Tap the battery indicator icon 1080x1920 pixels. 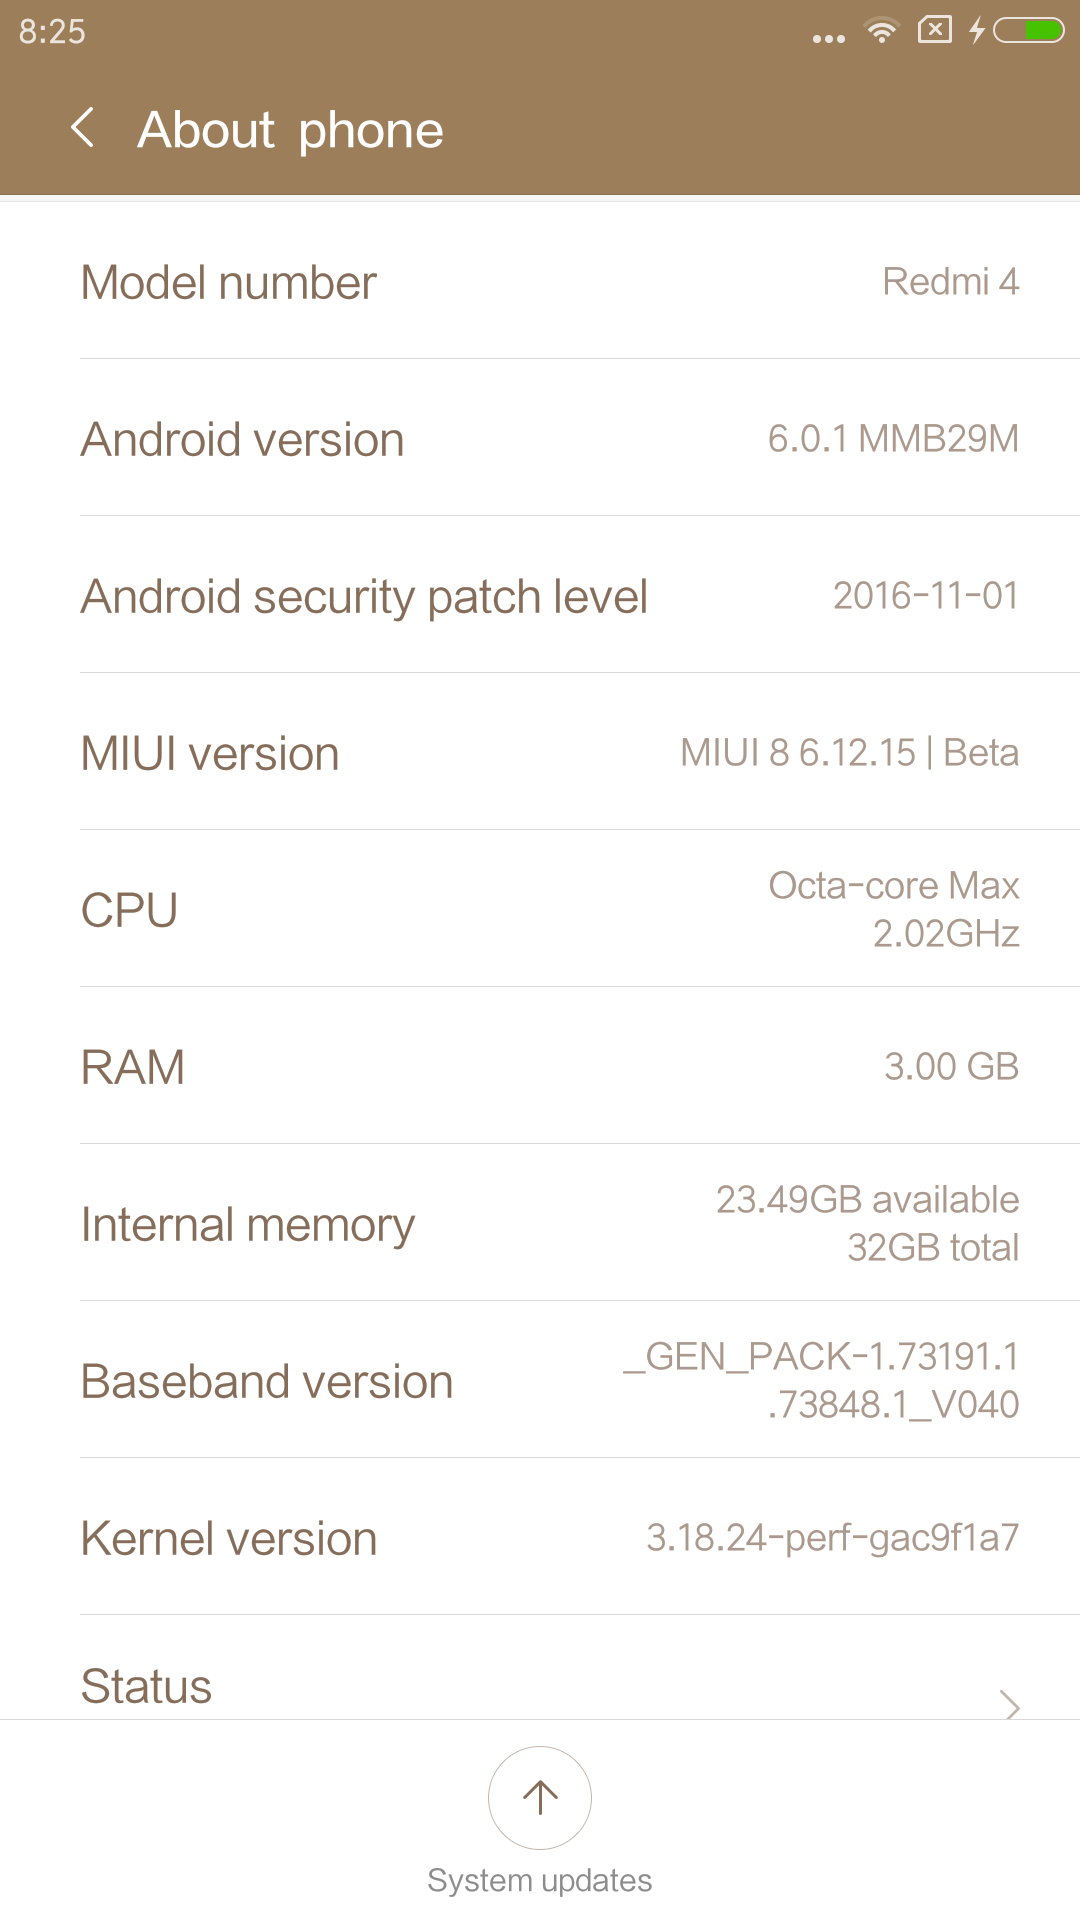click(1029, 31)
